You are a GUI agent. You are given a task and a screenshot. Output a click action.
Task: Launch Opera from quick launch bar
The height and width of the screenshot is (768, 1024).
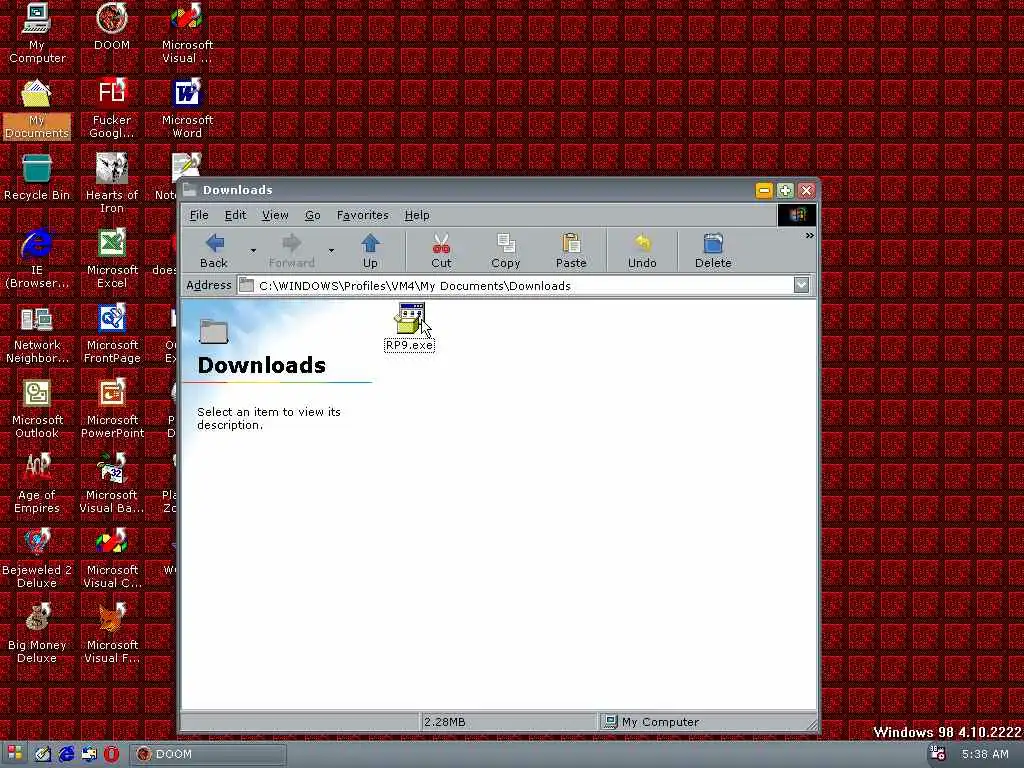click(x=112, y=754)
